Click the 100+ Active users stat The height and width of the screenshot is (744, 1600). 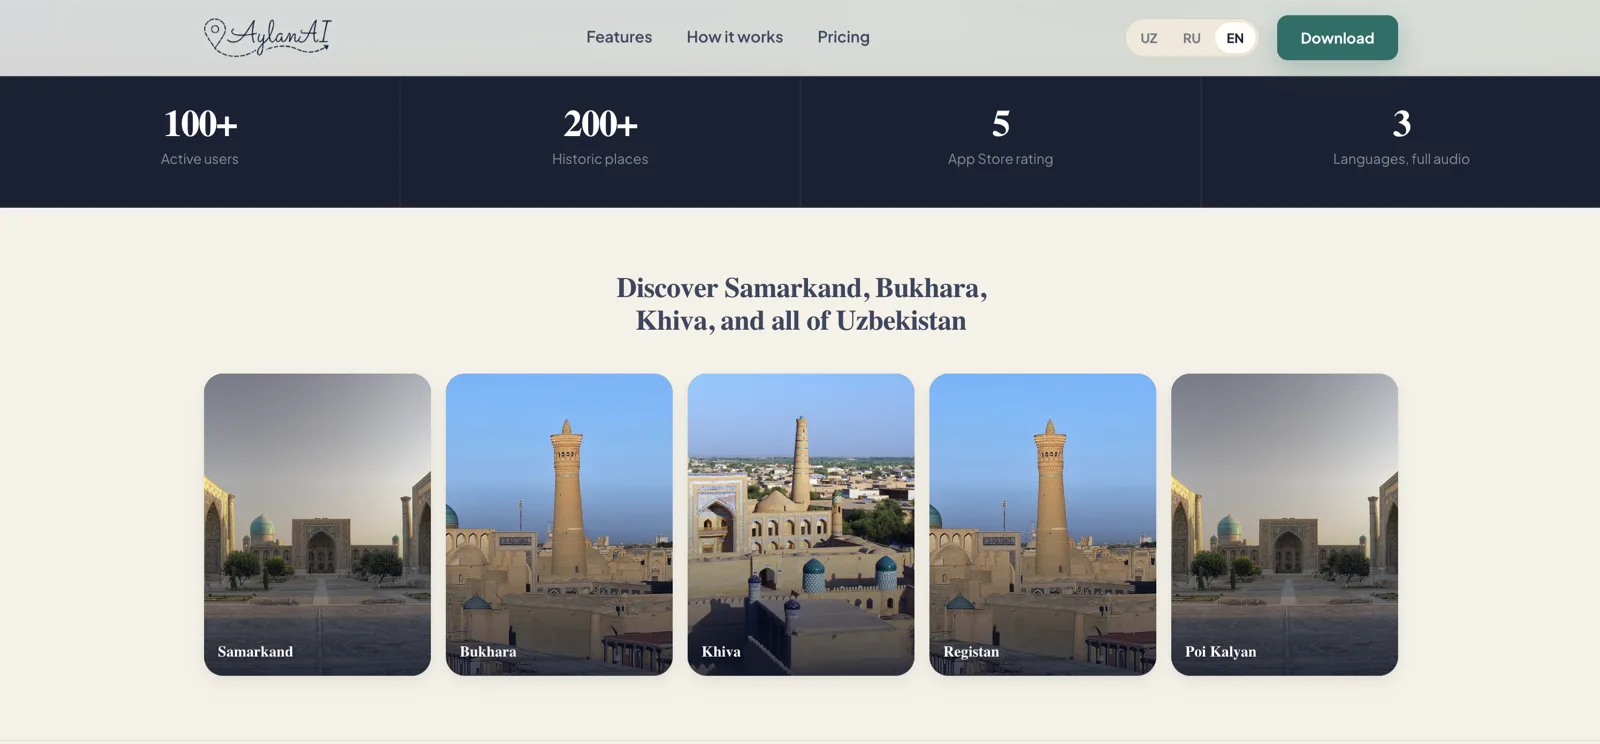[x=200, y=137]
